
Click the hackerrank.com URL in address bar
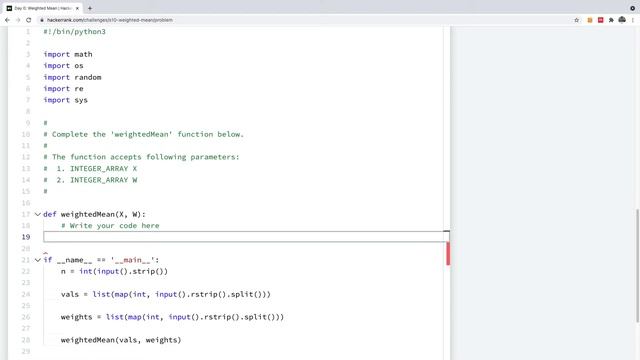(110, 20)
